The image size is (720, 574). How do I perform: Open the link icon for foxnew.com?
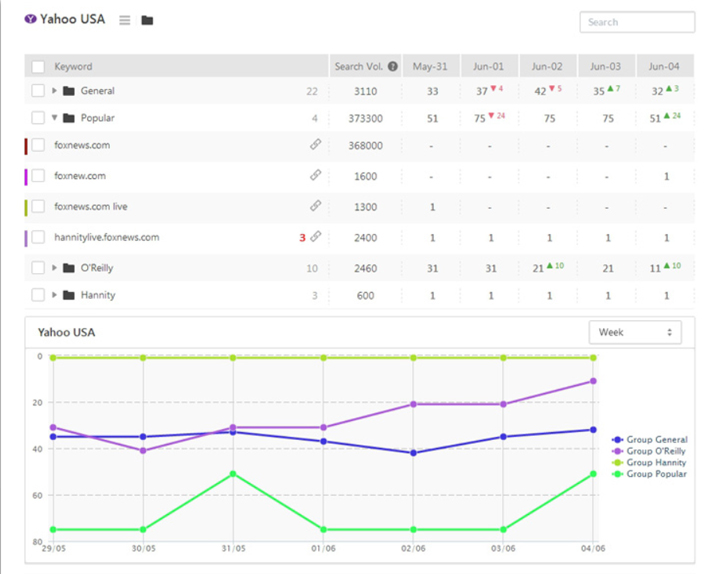(315, 175)
